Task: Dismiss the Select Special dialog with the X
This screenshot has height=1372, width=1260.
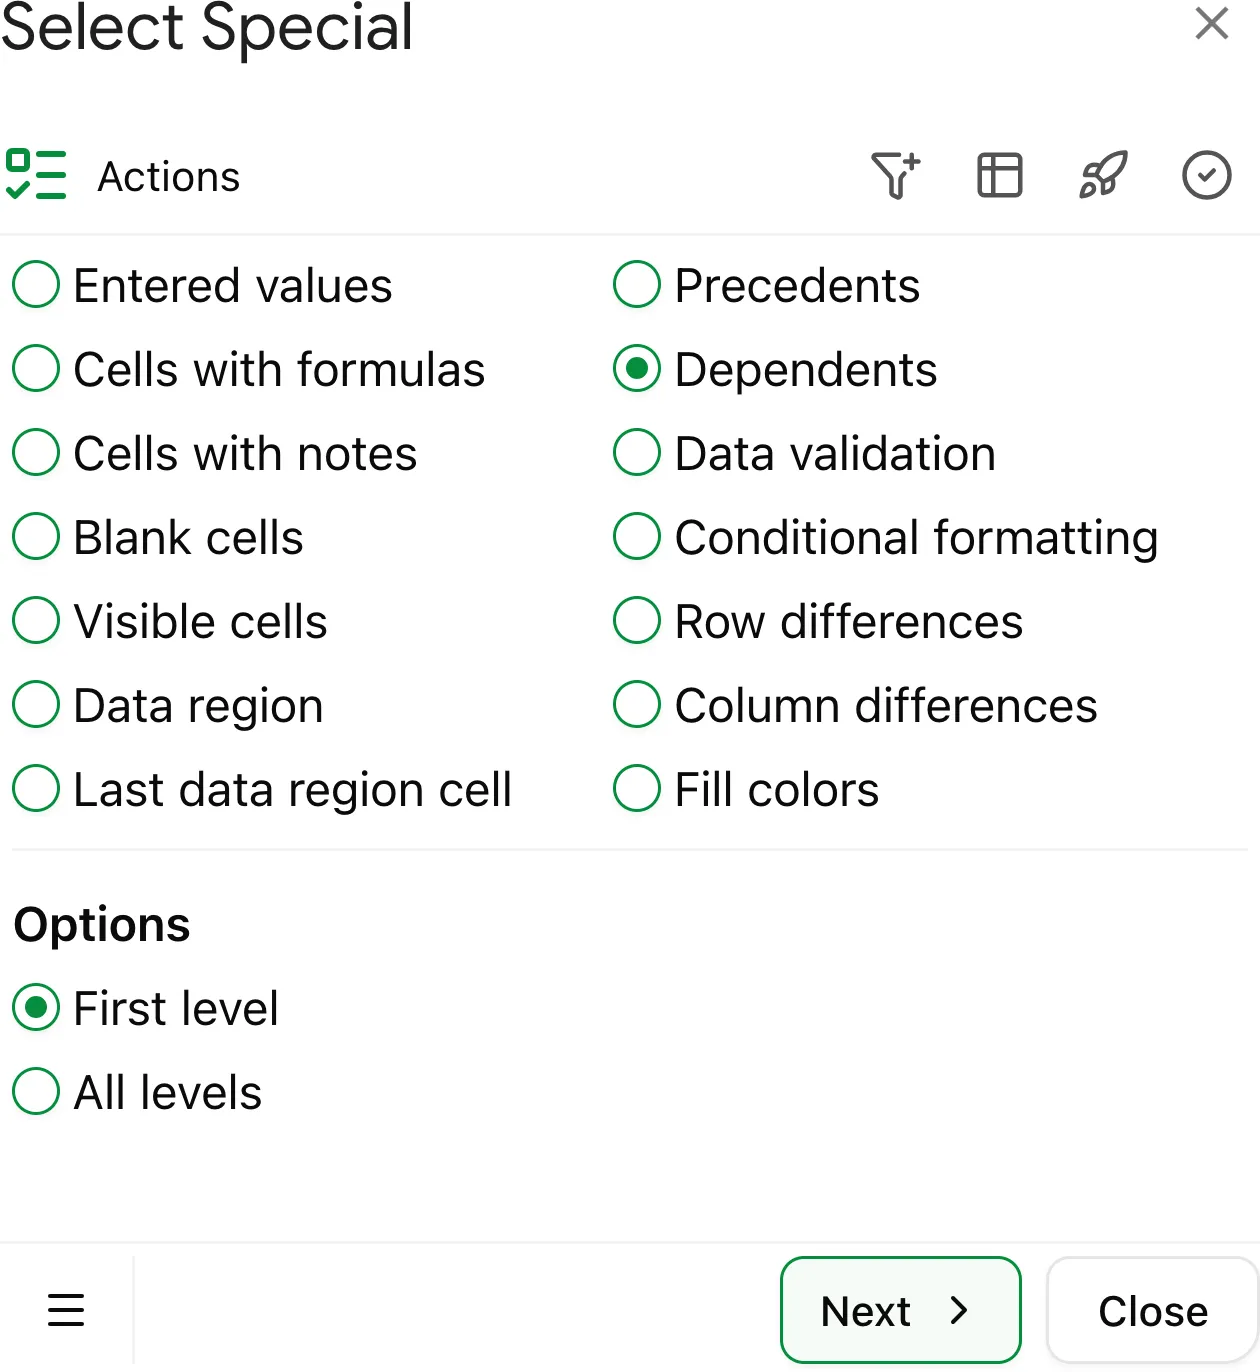Action: pos(1211,22)
